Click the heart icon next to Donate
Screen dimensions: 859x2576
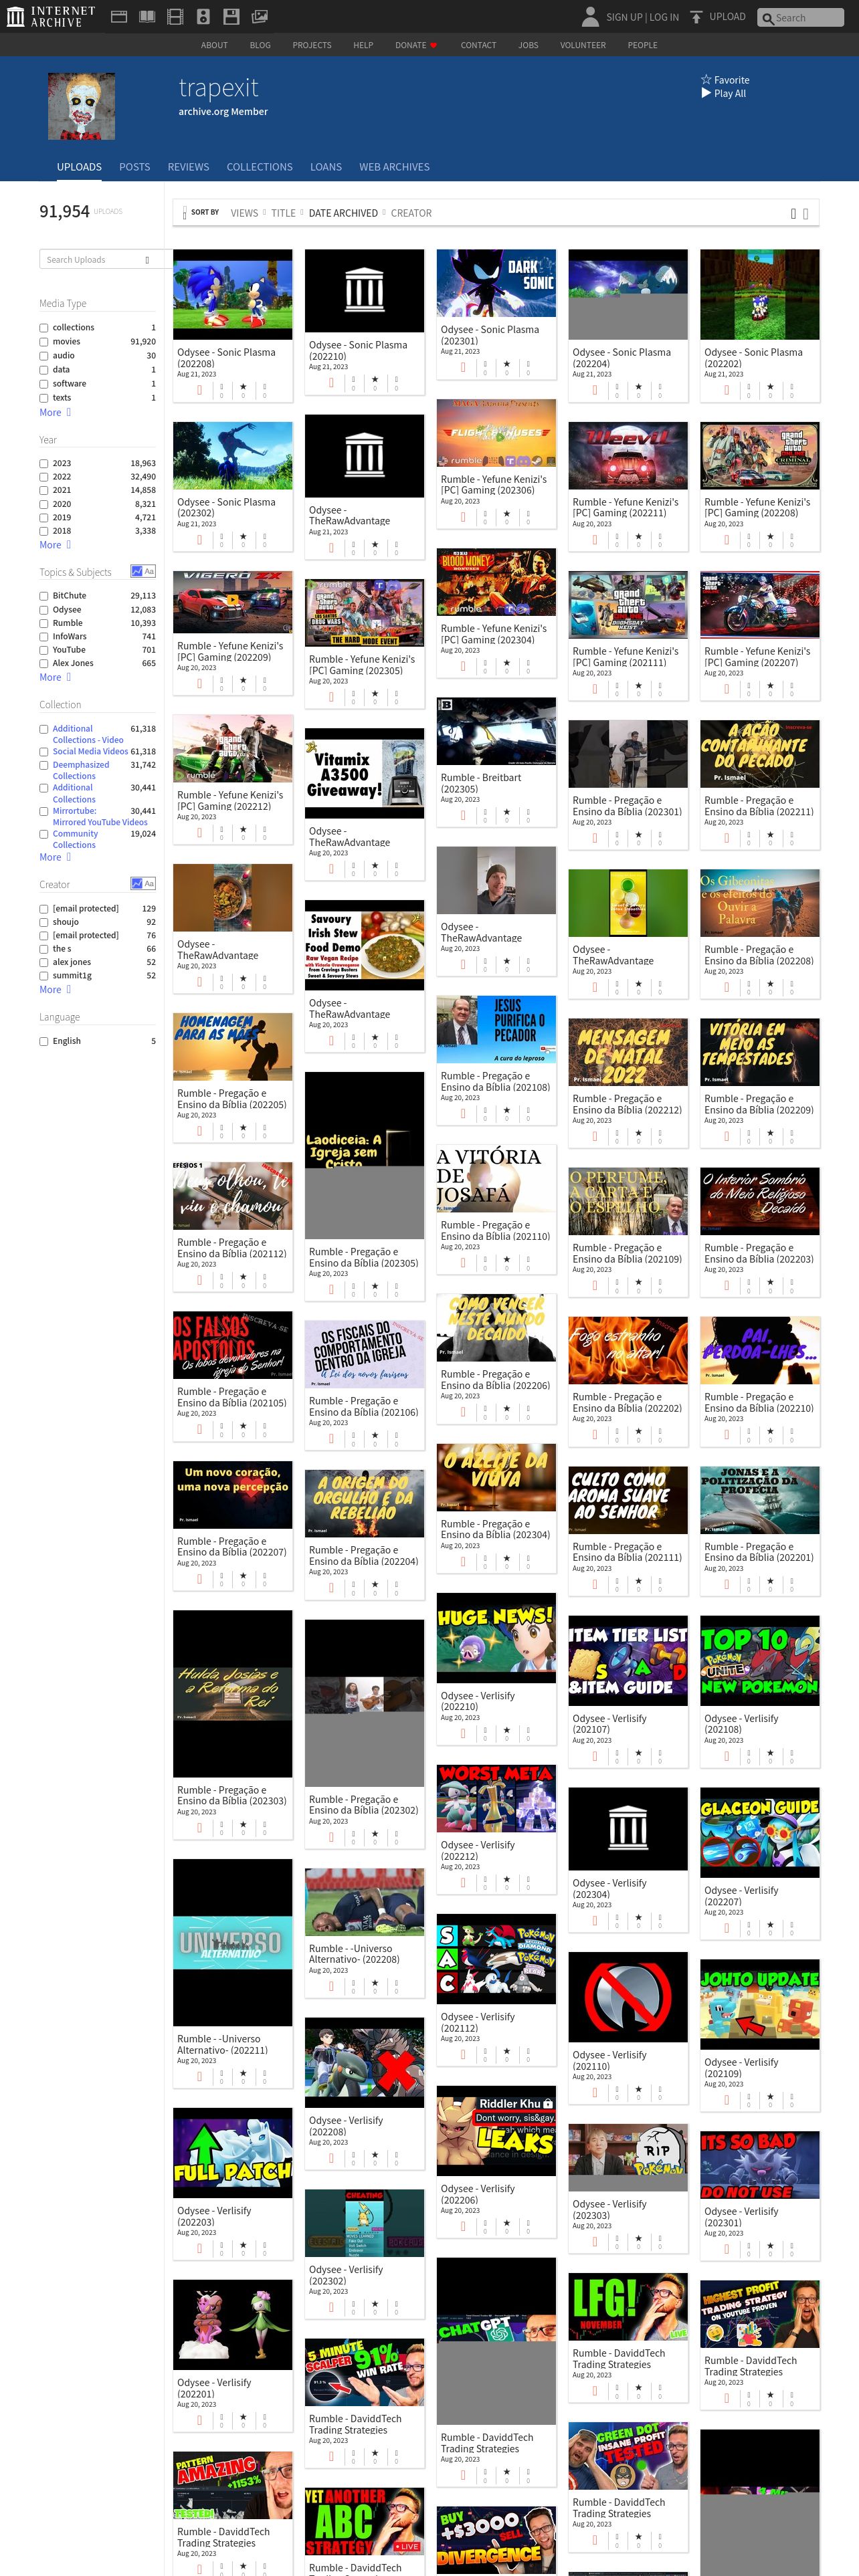[433, 45]
